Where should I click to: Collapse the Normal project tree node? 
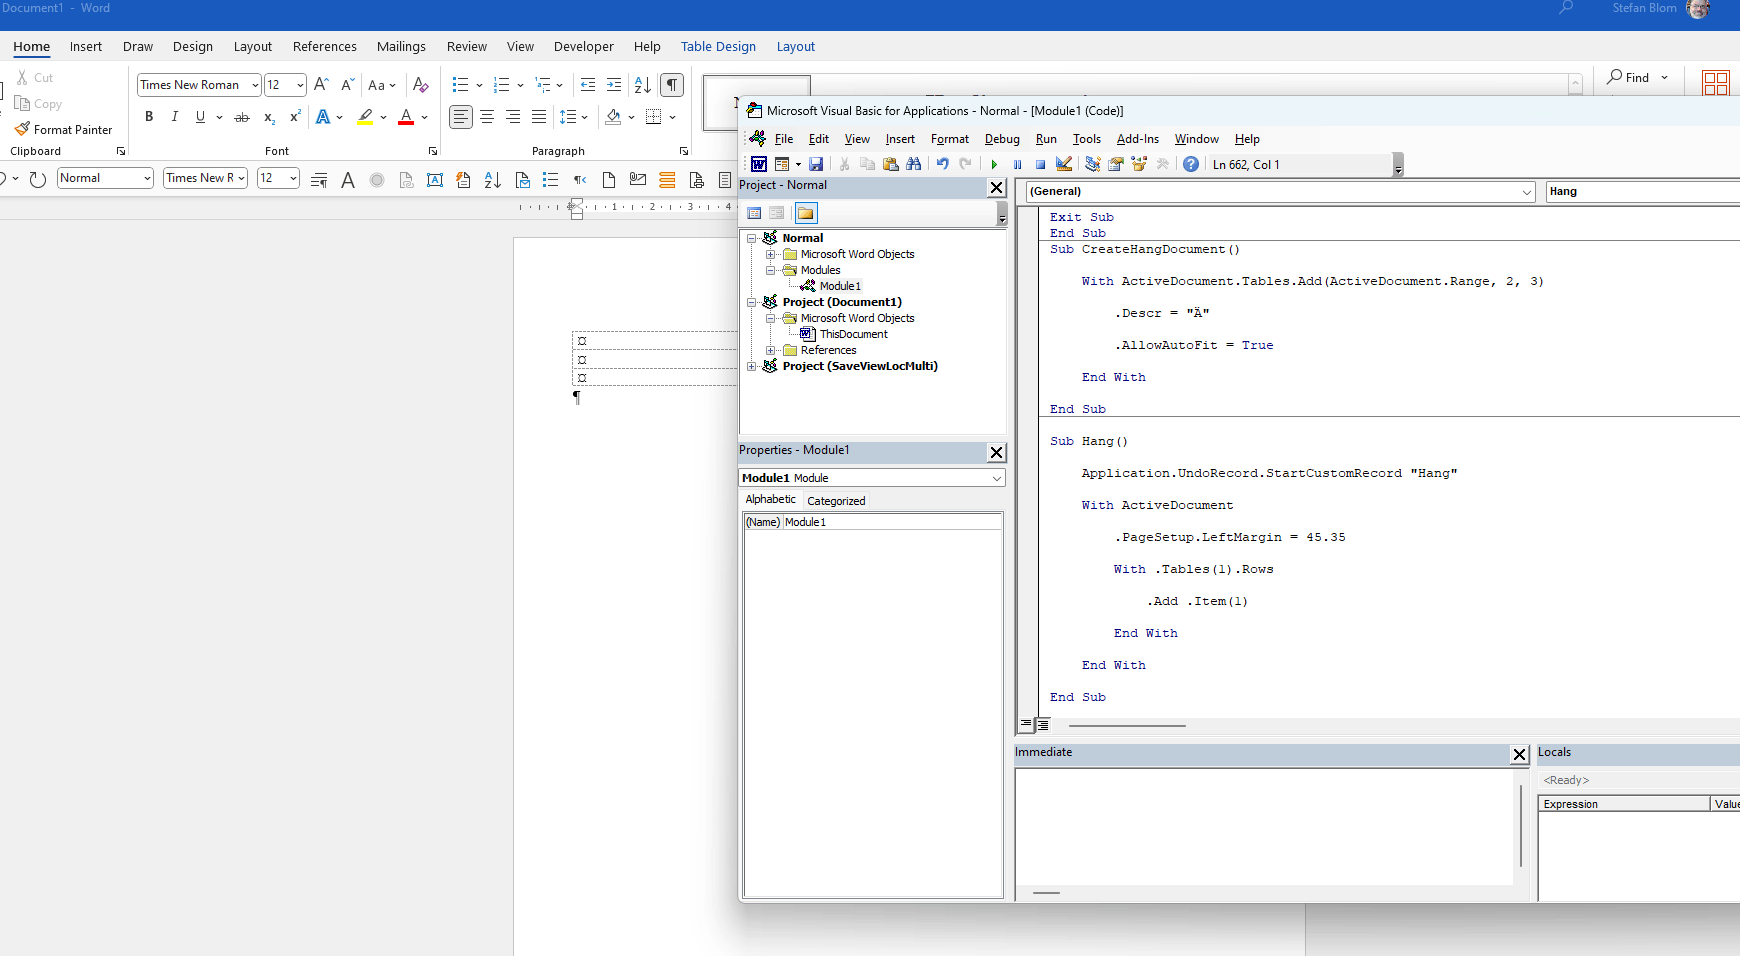[751, 238]
